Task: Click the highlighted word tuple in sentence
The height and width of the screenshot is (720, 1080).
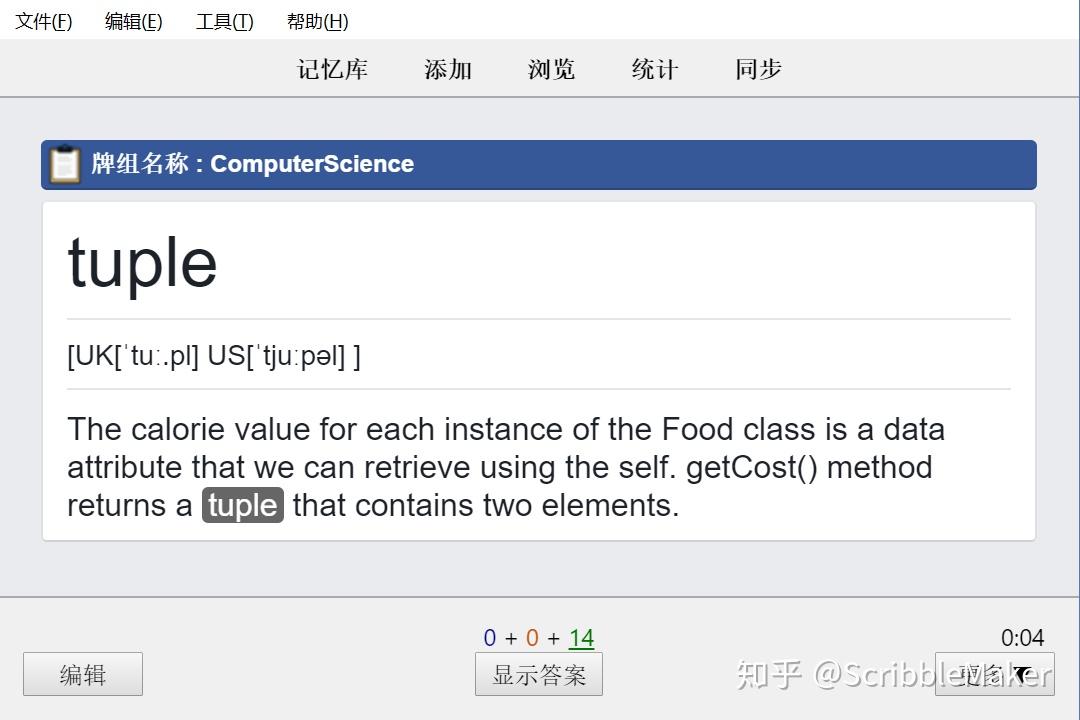Action: point(243,505)
